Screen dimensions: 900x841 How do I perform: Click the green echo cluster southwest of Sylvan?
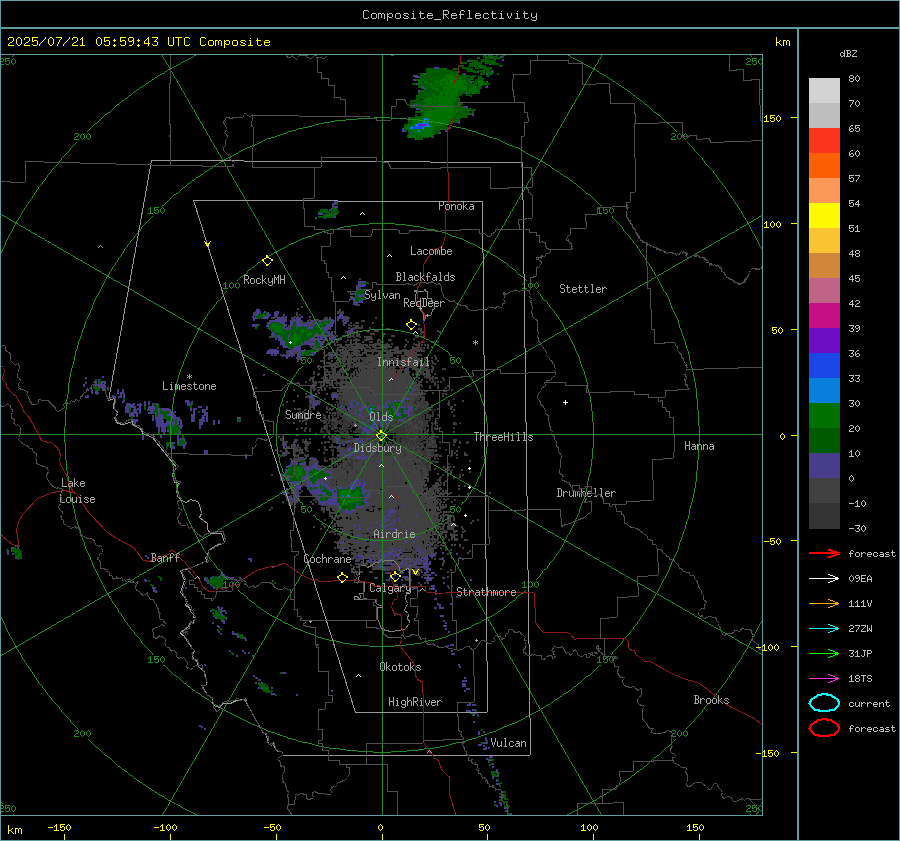click(298, 335)
